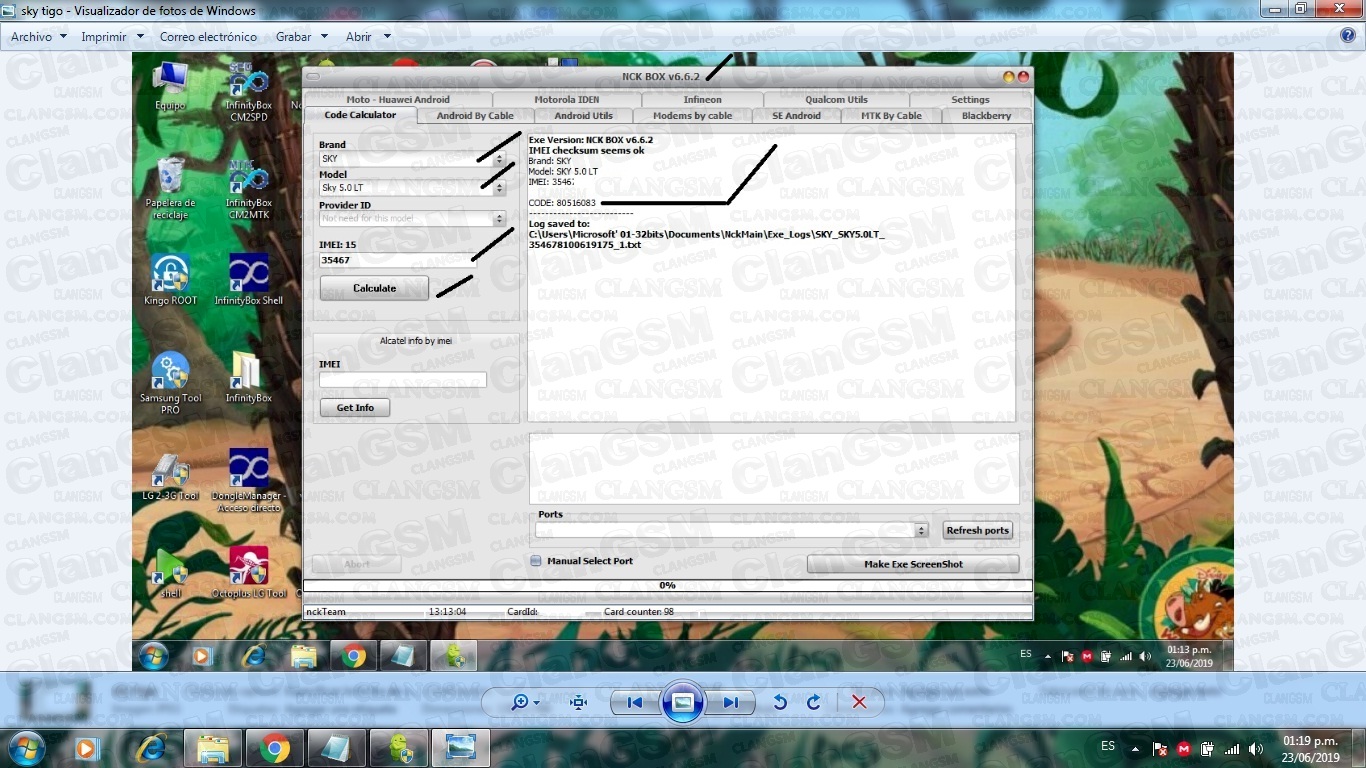The height and width of the screenshot is (768, 1366).
Task: Open the SE Android tab
Action: [796, 116]
